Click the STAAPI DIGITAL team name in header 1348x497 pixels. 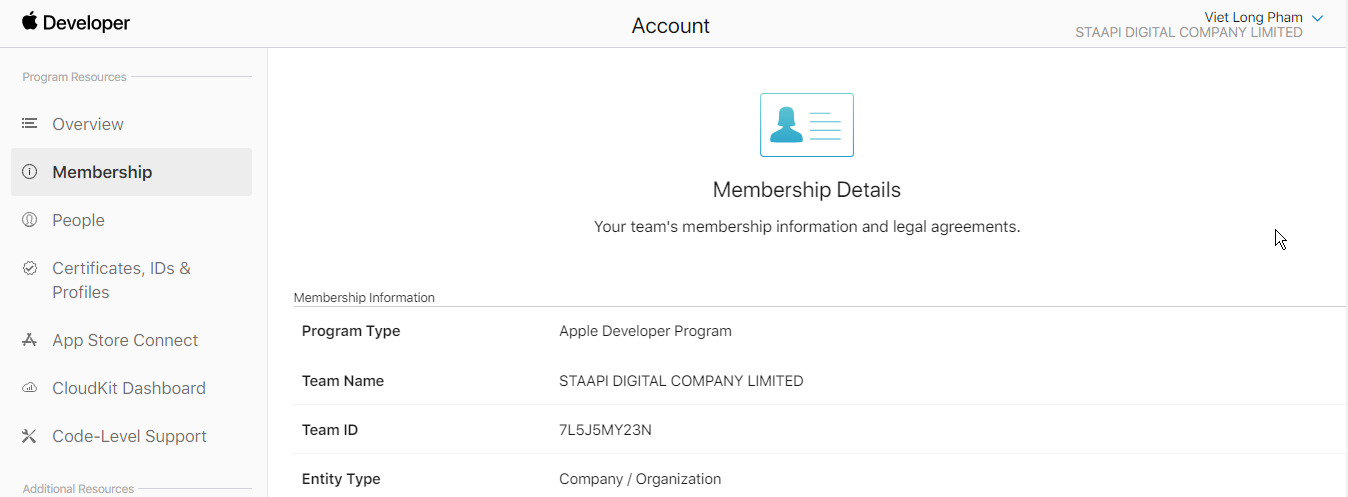(1188, 33)
